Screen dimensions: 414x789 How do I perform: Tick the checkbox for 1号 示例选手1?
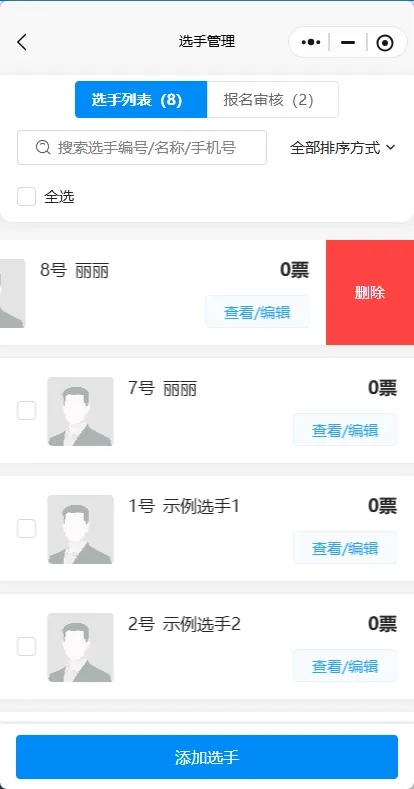27,529
